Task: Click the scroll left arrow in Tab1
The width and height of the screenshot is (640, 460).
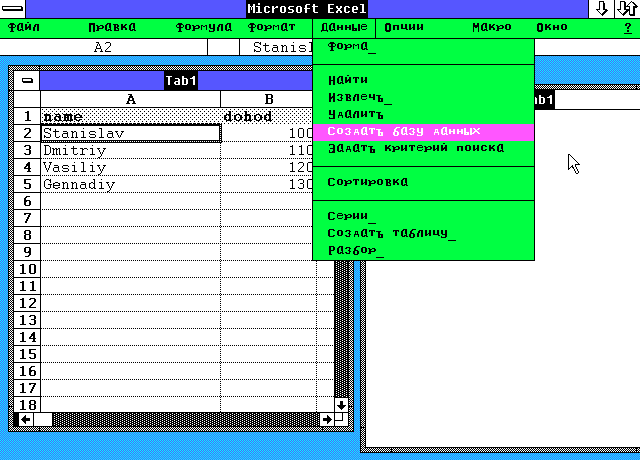Action: (26, 420)
